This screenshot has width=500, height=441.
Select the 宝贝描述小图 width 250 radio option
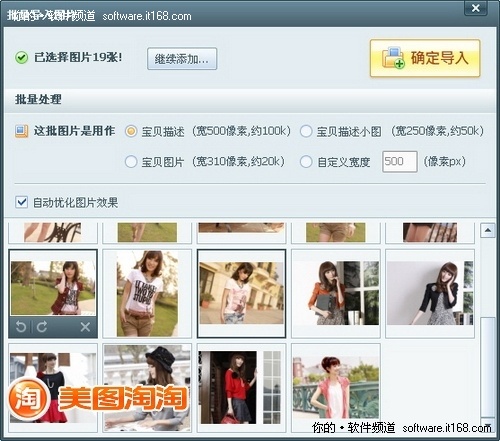[306, 131]
